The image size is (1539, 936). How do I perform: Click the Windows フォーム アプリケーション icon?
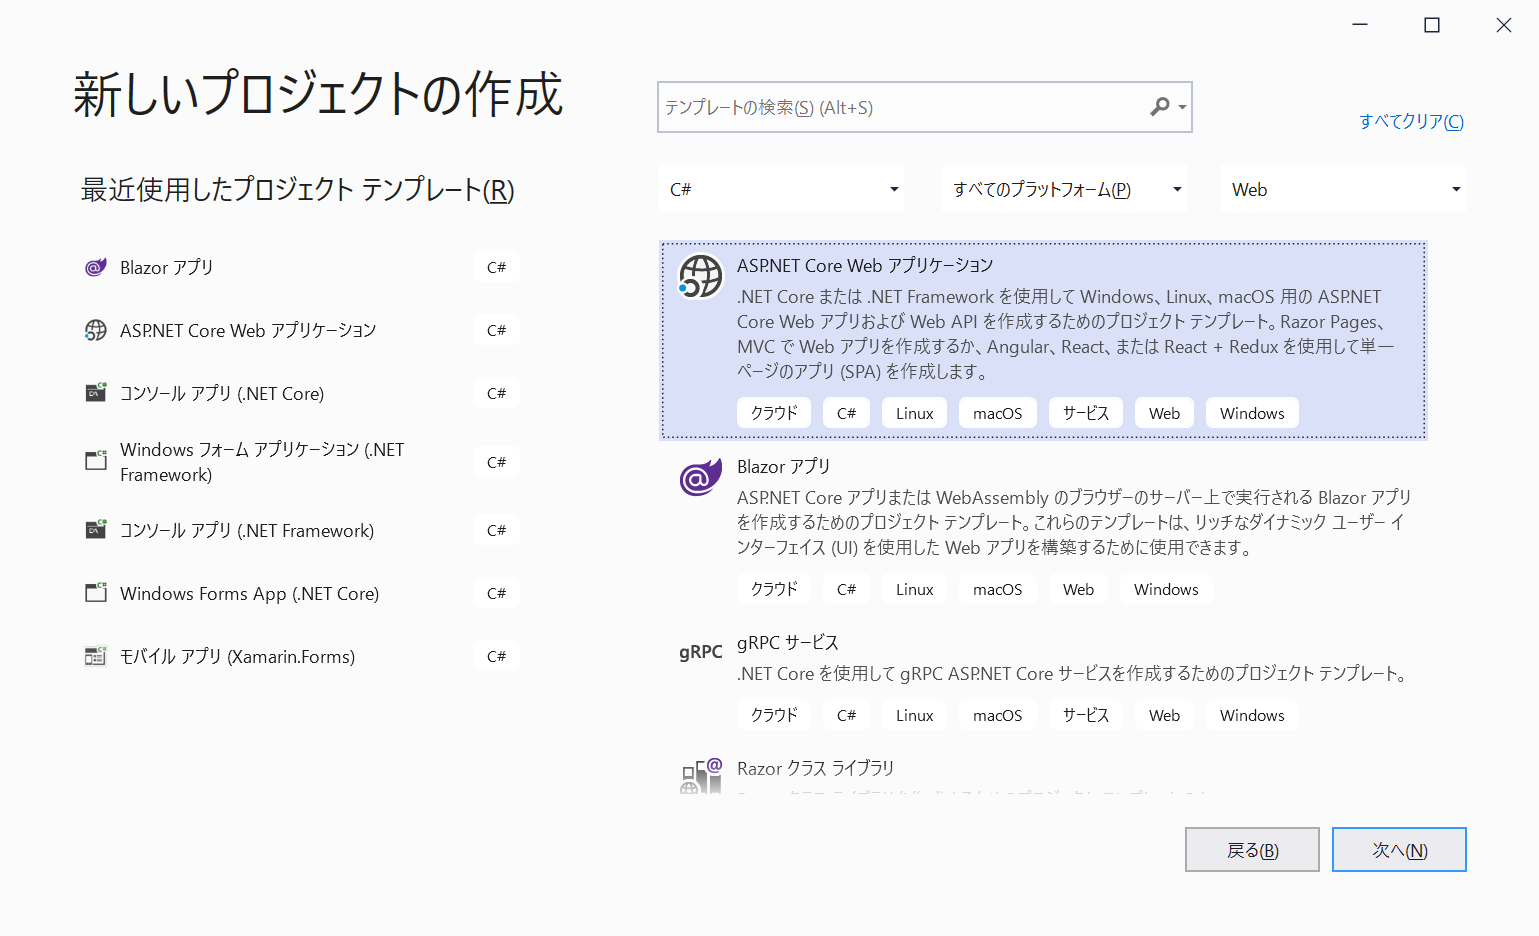tap(95, 460)
